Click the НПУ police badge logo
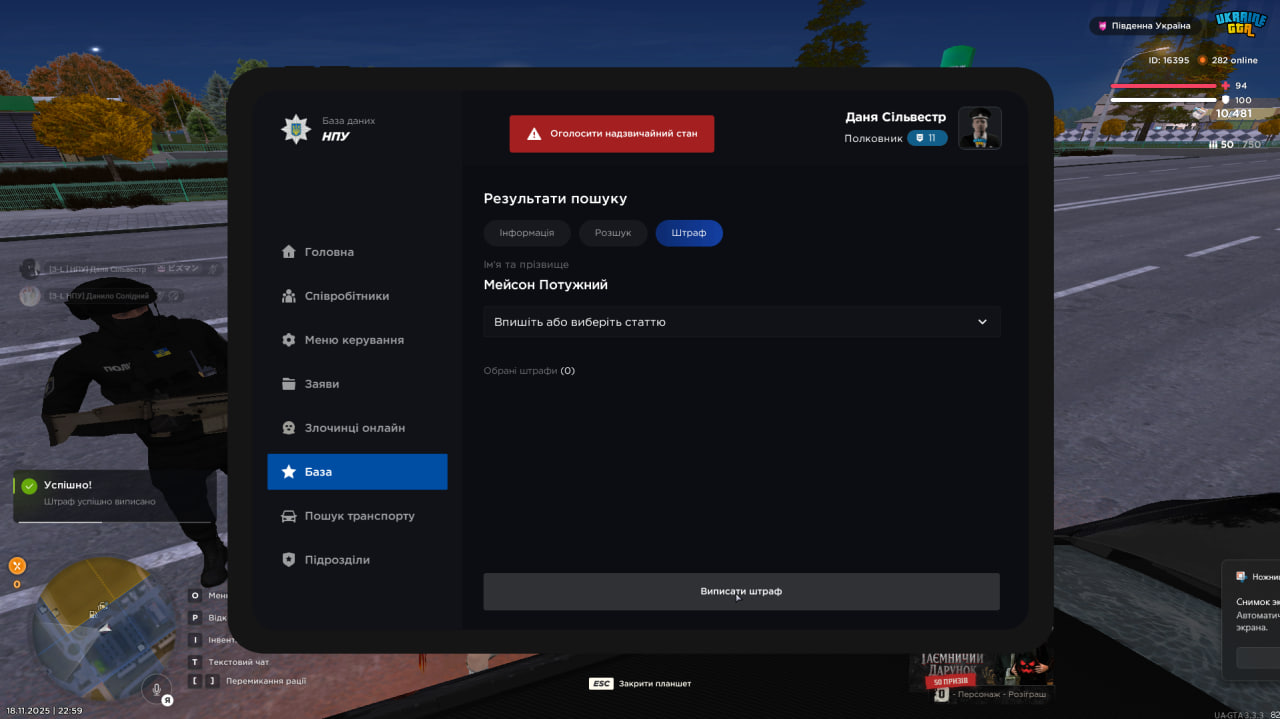 pos(295,129)
